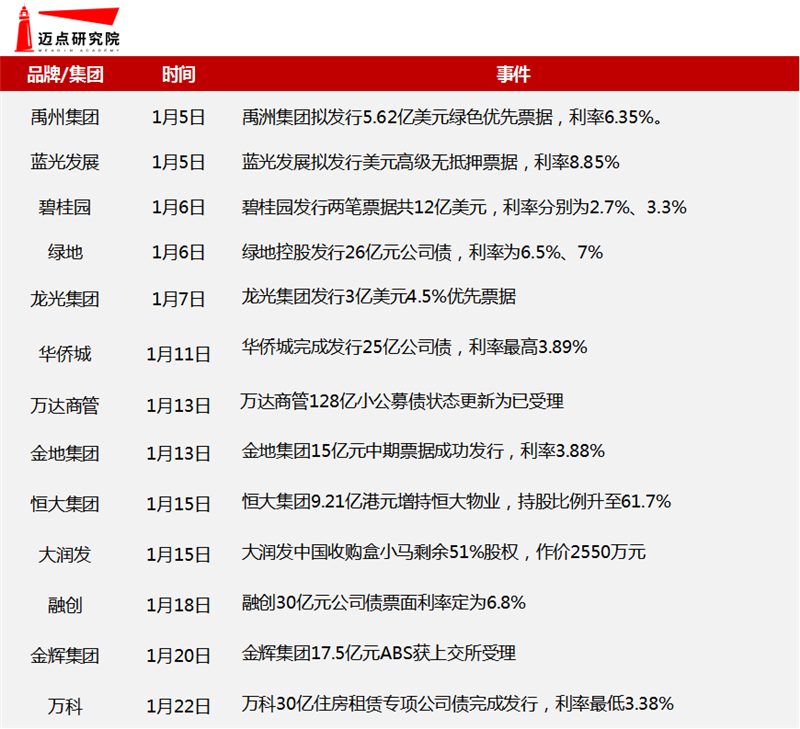
Task: Click the 1月18日 date cell
Action: pyautogui.click(x=178, y=605)
